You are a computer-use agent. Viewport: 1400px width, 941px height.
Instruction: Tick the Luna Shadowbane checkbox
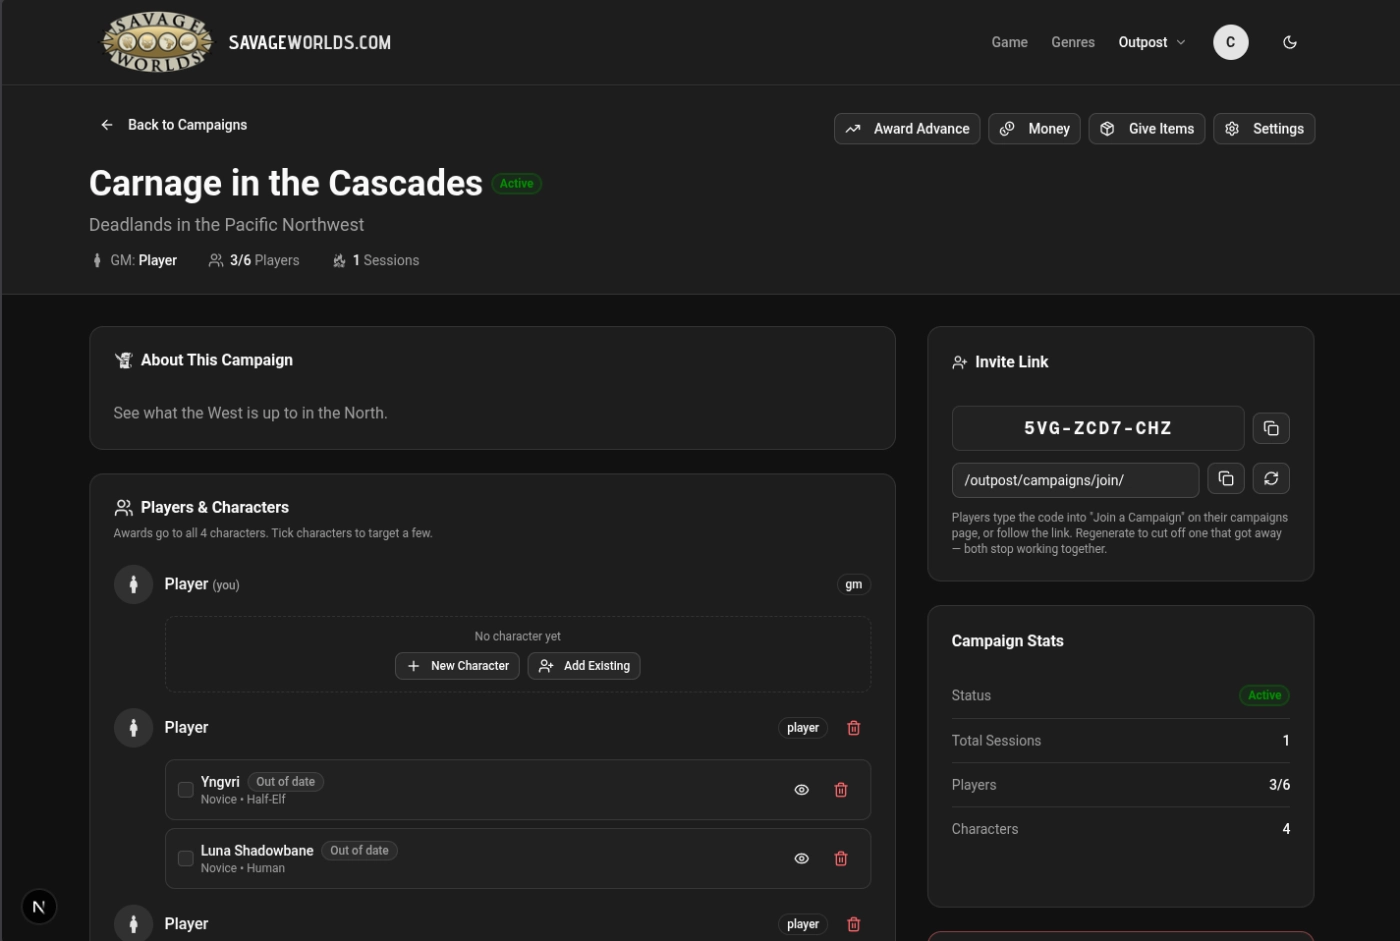click(x=185, y=858)
